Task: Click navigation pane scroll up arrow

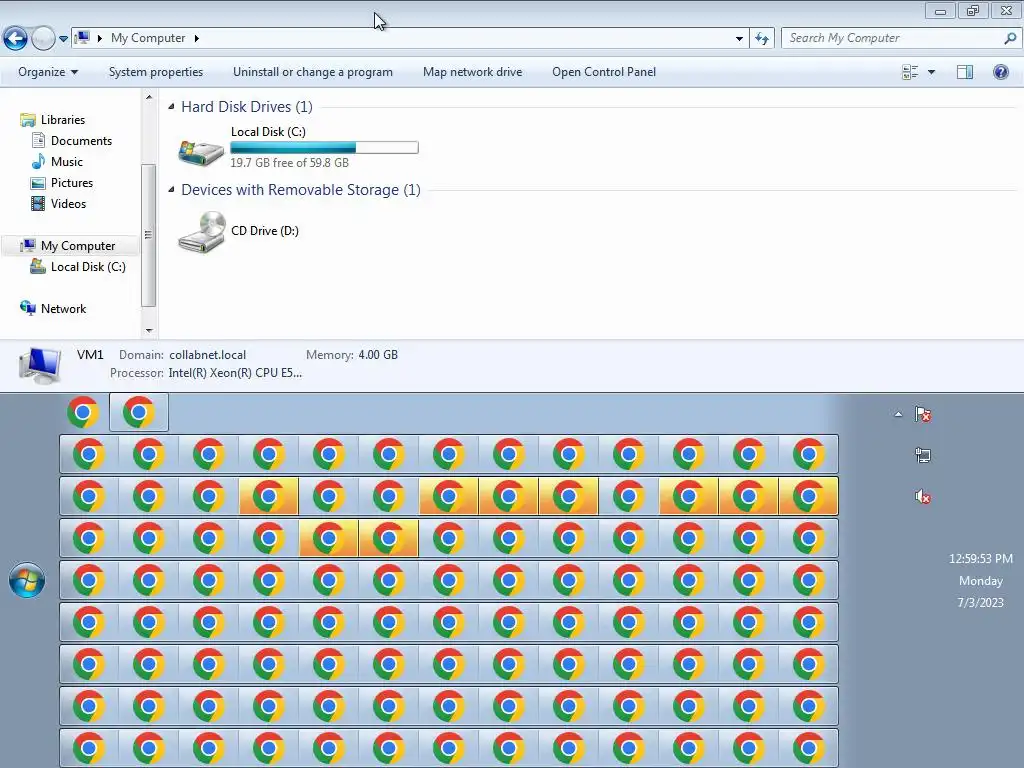Action: pos(149,97)
